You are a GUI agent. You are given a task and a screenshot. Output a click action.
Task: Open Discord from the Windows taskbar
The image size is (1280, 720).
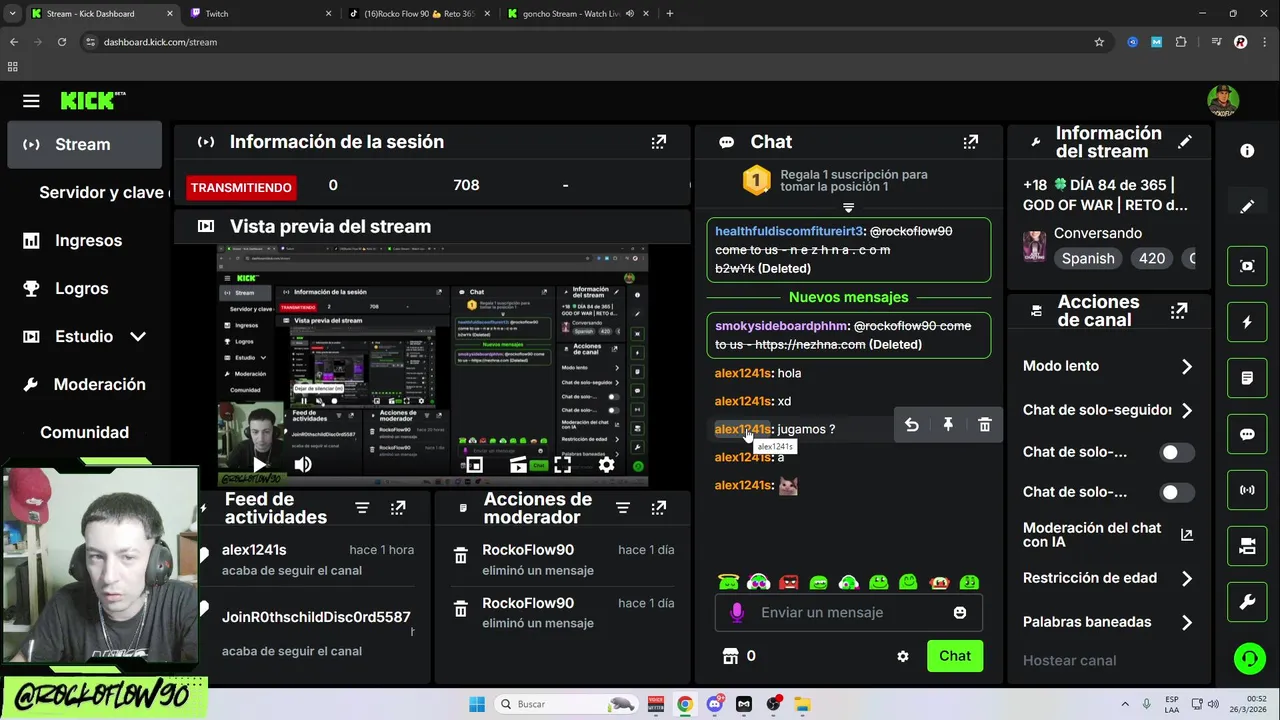pos(714,704)
